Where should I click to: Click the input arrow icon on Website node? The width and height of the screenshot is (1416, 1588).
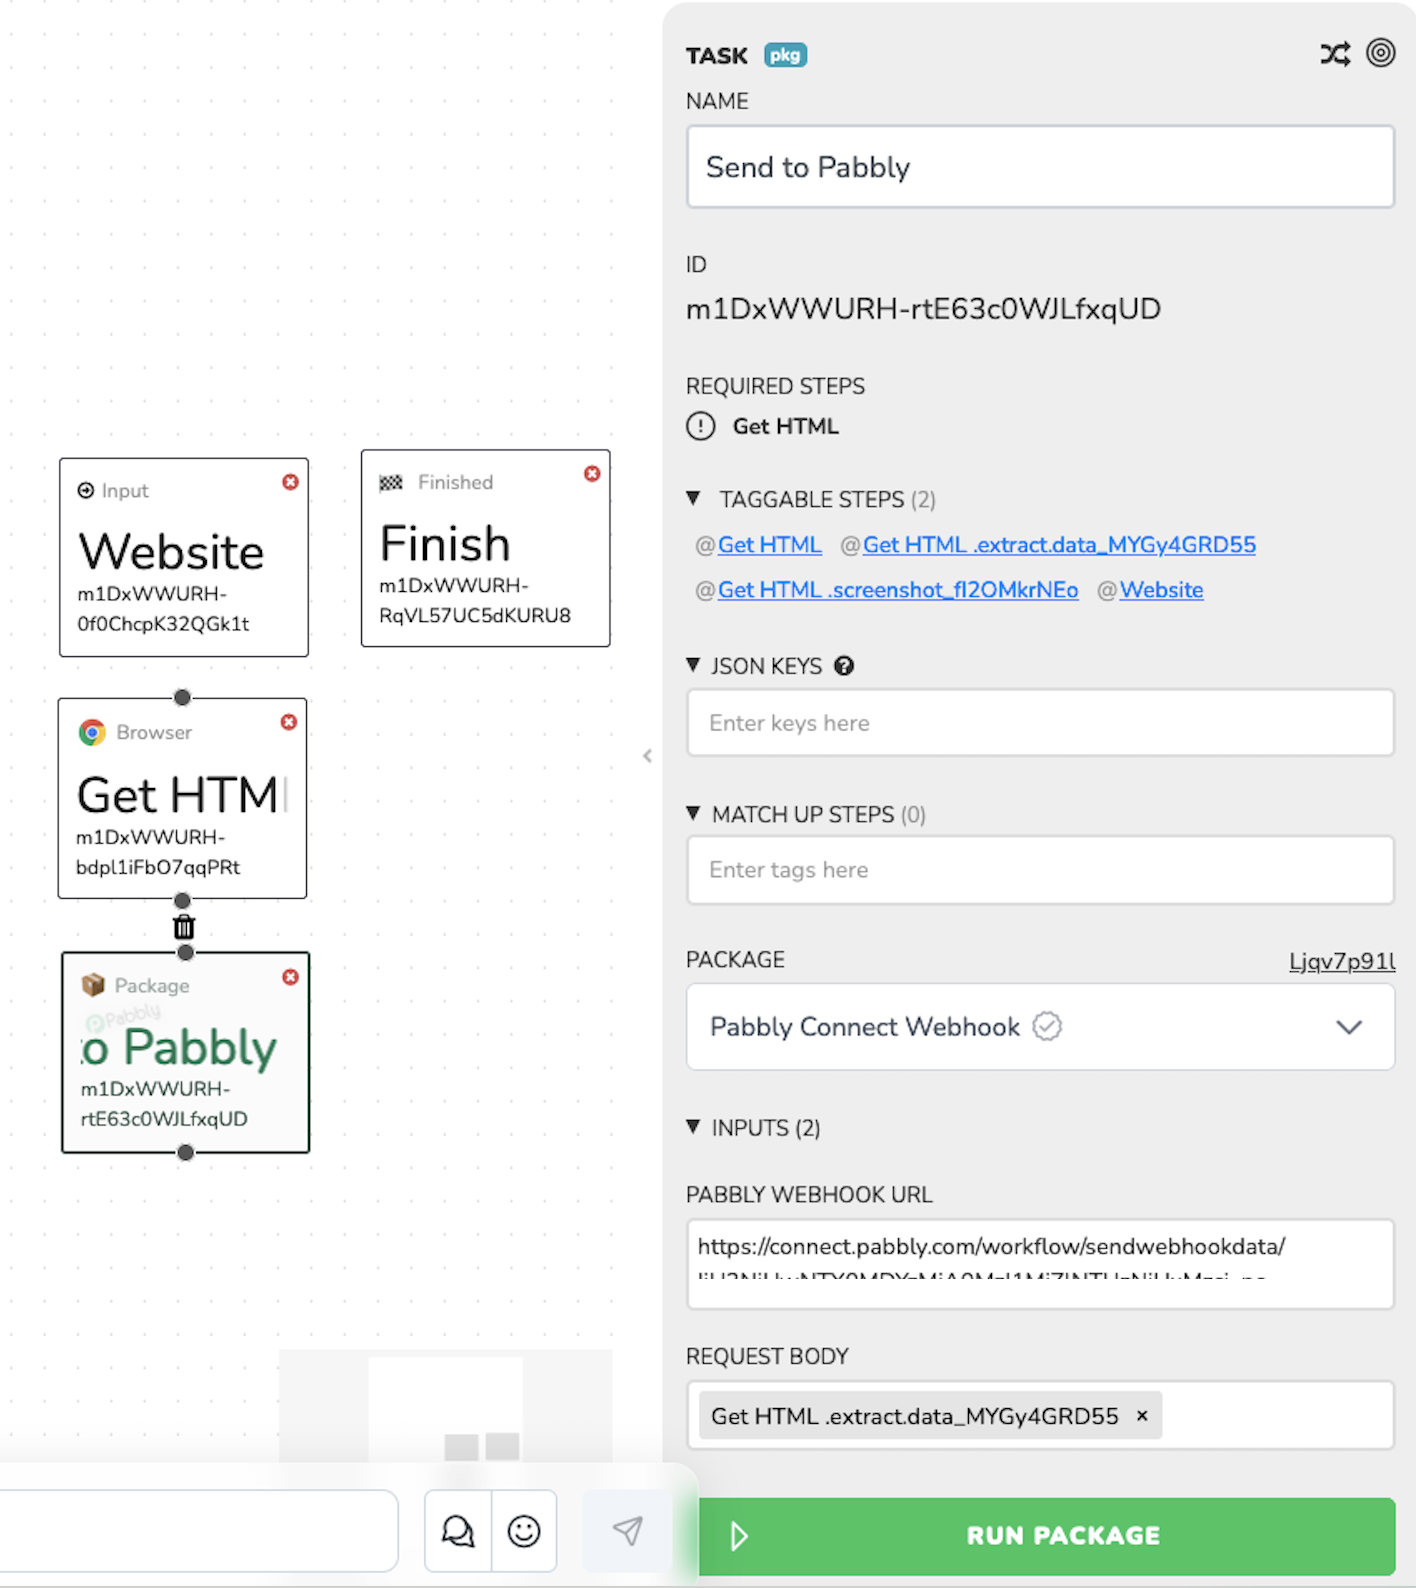(x=86, y=491)
